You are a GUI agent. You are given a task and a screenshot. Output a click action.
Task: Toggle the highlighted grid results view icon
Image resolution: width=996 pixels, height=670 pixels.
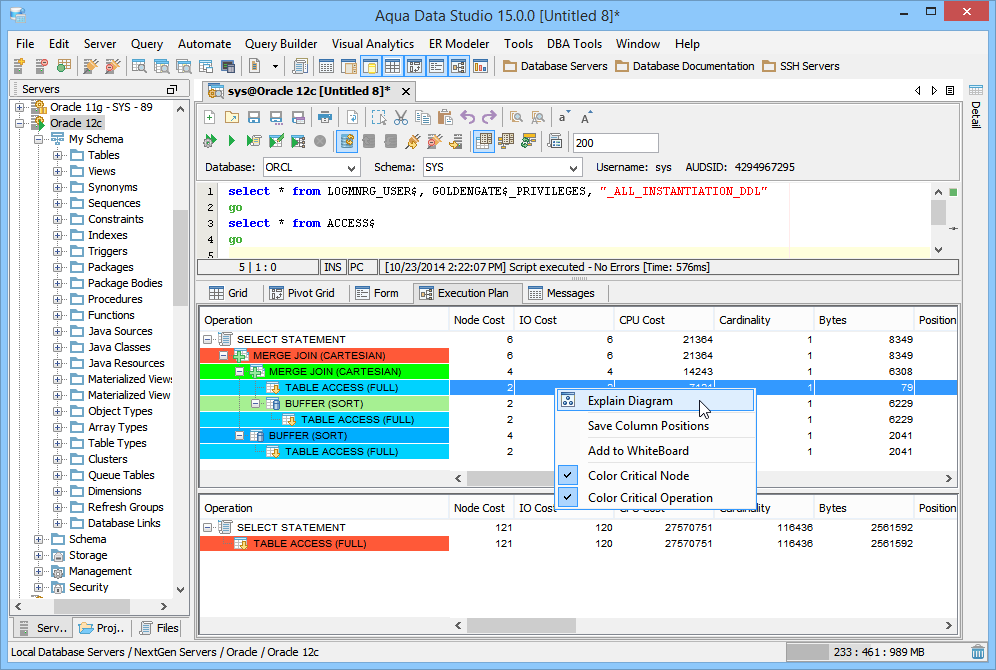pyautogui.click(x=484, y=141)
